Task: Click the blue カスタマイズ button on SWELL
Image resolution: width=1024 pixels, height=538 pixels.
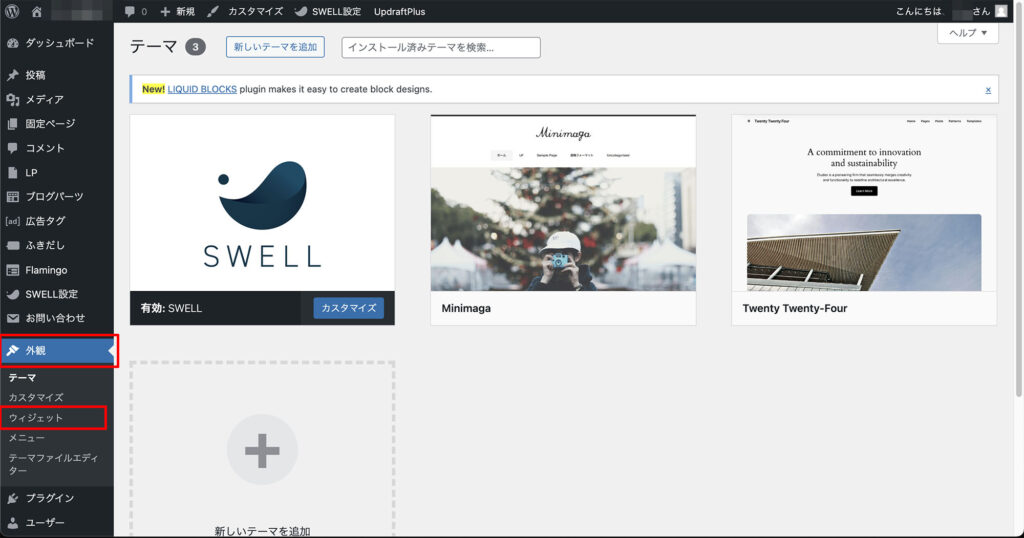Action: point(349,308)
